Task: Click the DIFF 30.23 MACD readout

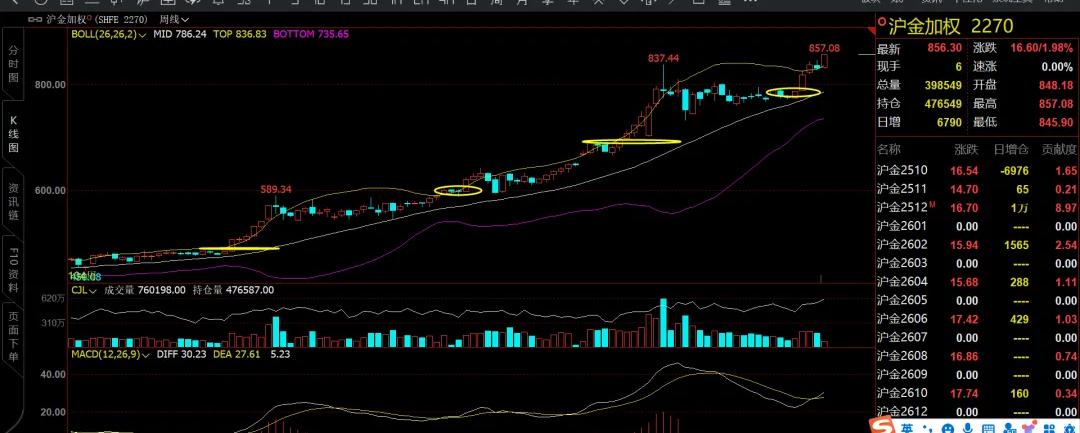Action: 183,355
